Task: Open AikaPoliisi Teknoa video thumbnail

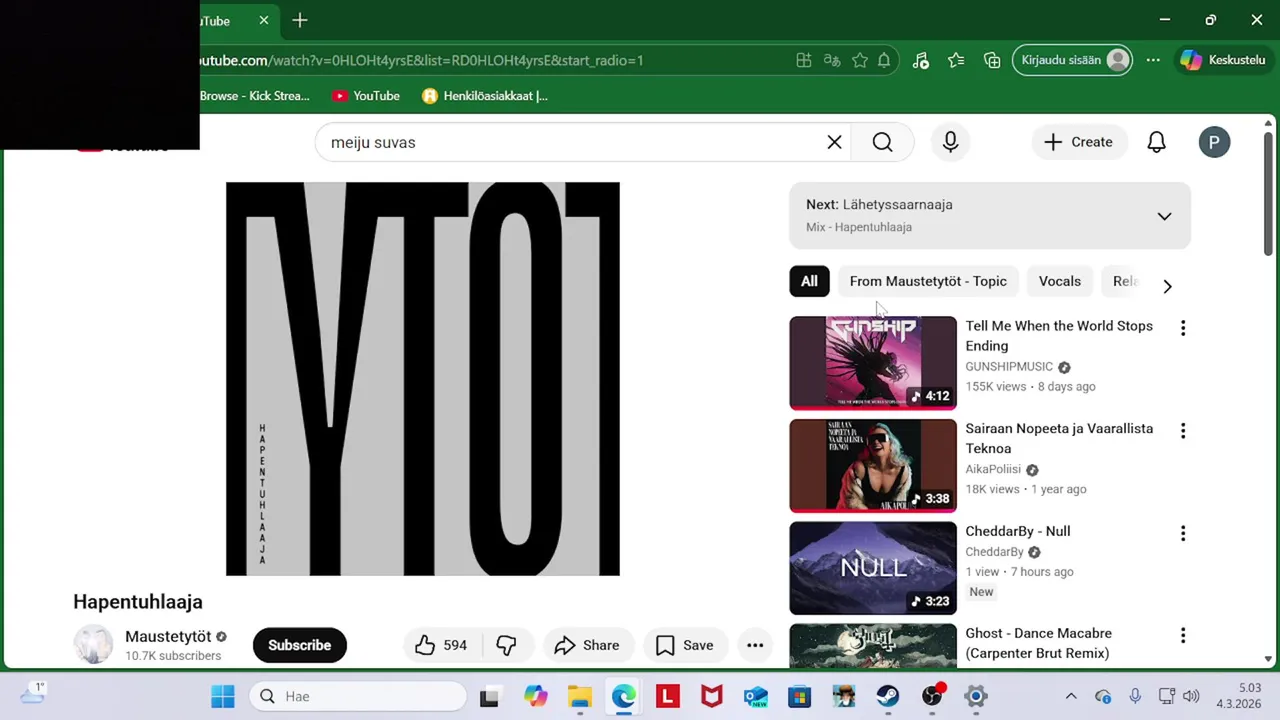Action: (873, 466)
